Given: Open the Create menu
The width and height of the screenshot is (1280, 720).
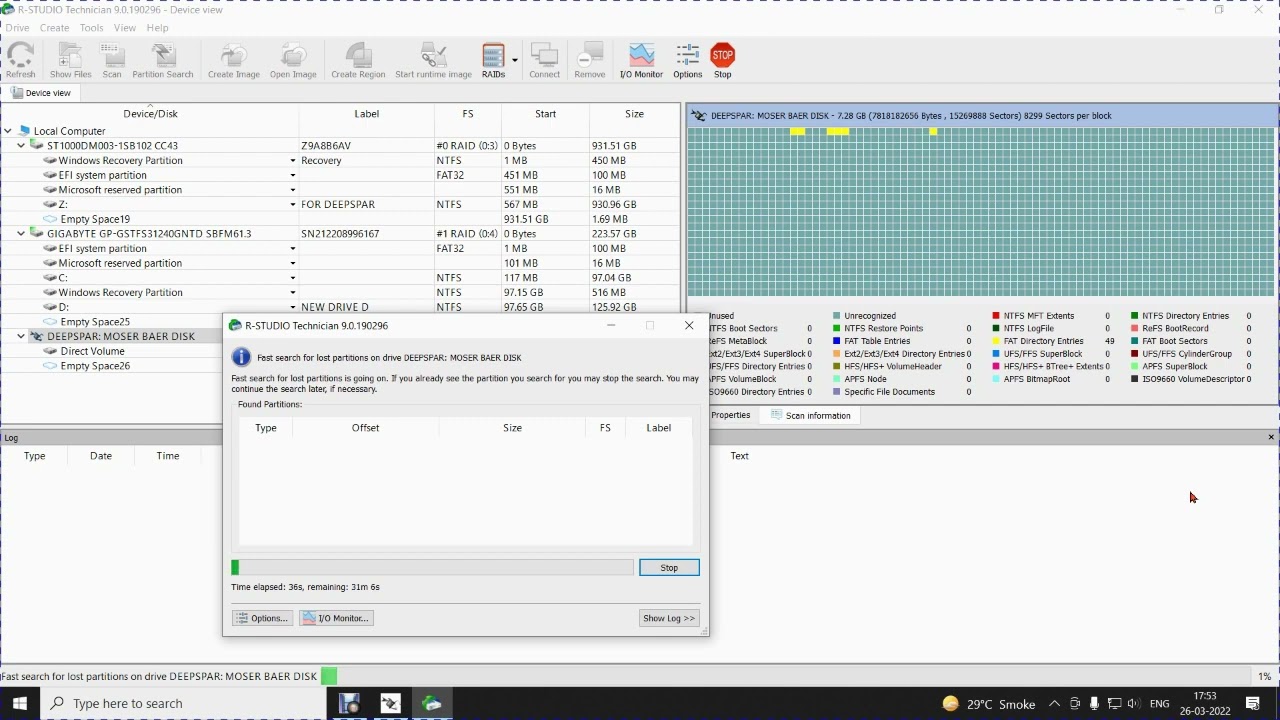Looking at the screenshot, I should pyautogui.click(x=54, y=28).
